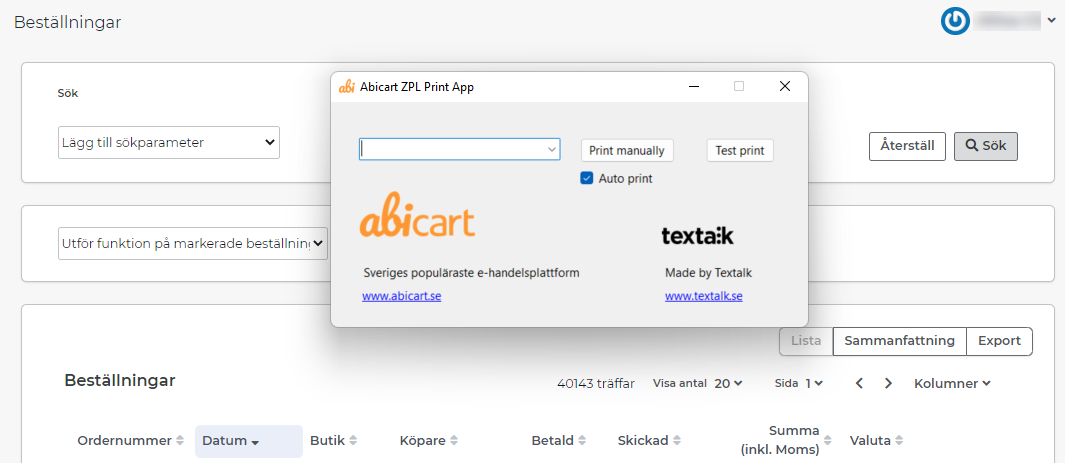
Task: Click the Textalk logo
Action: click(x=697, y=236)
